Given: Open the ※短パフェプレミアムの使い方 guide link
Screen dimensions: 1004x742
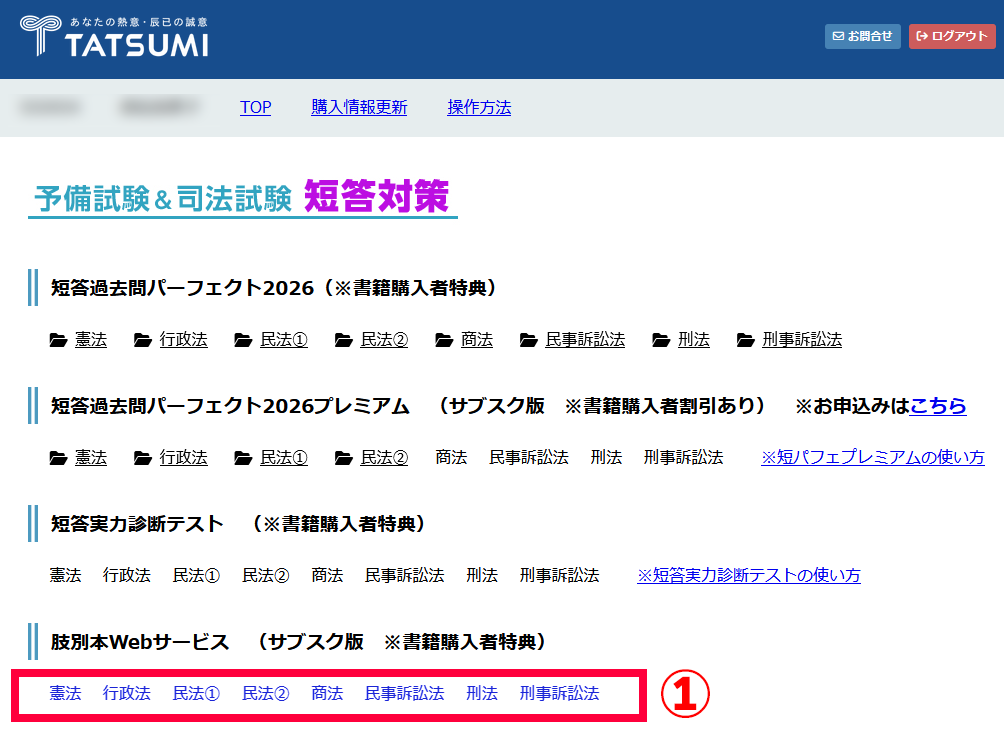Looking at the screenshot, I should [872, 457].
